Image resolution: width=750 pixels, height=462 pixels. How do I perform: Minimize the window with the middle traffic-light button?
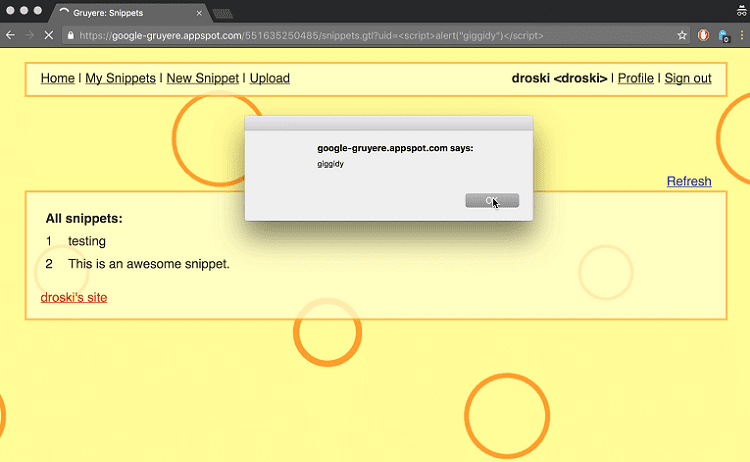pos(24,11)
